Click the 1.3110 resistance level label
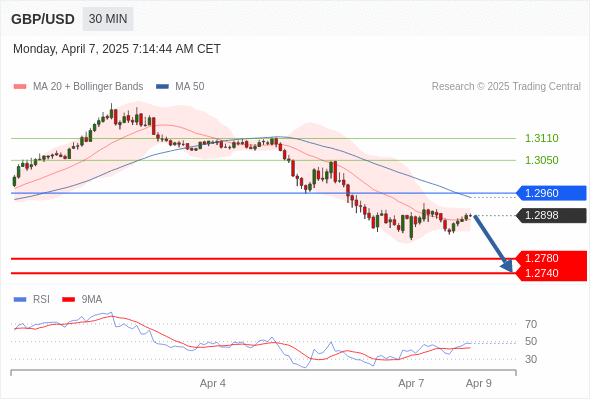 click(541, 138)
